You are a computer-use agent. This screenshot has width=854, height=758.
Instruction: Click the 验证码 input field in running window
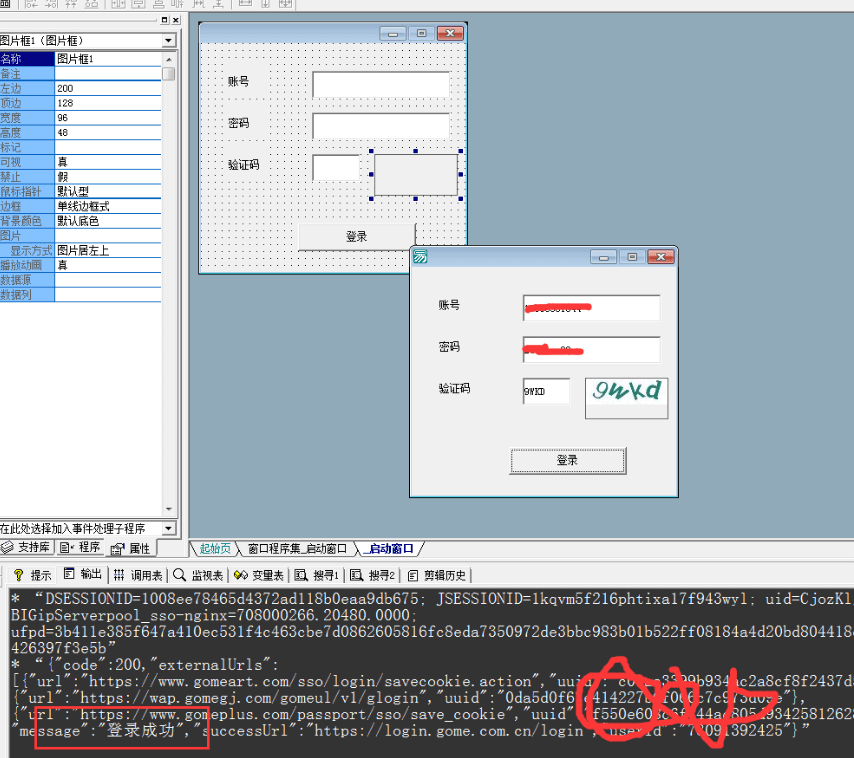(546, 392)
